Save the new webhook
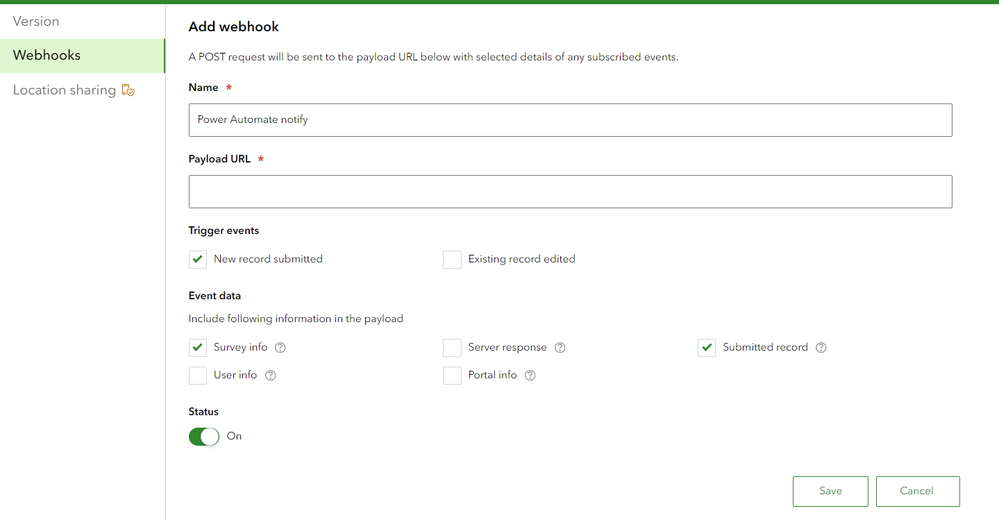 (x=830, y=491)
